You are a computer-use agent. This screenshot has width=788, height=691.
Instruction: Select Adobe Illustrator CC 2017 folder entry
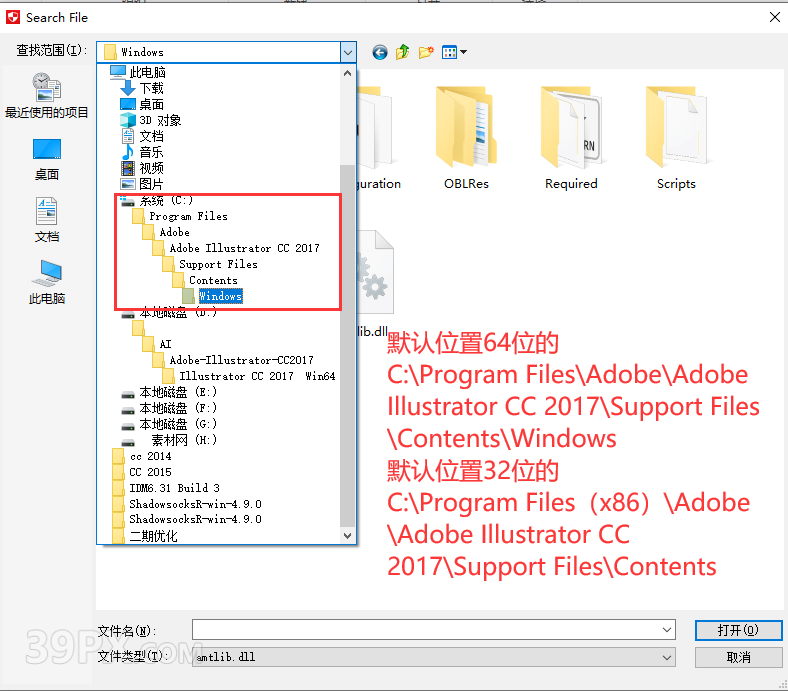point(236,248)
